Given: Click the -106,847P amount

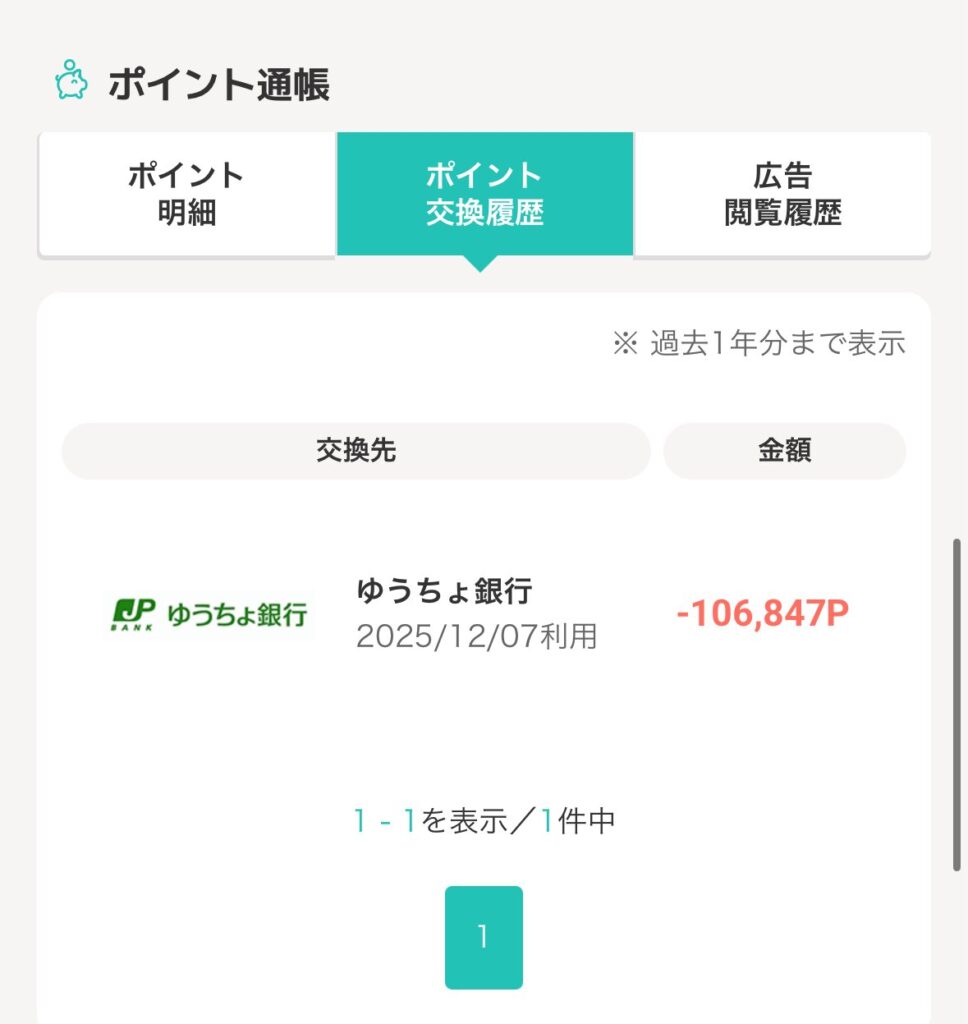Looking at the screenshot, I should pyautogui.click(x=762, y=613).
